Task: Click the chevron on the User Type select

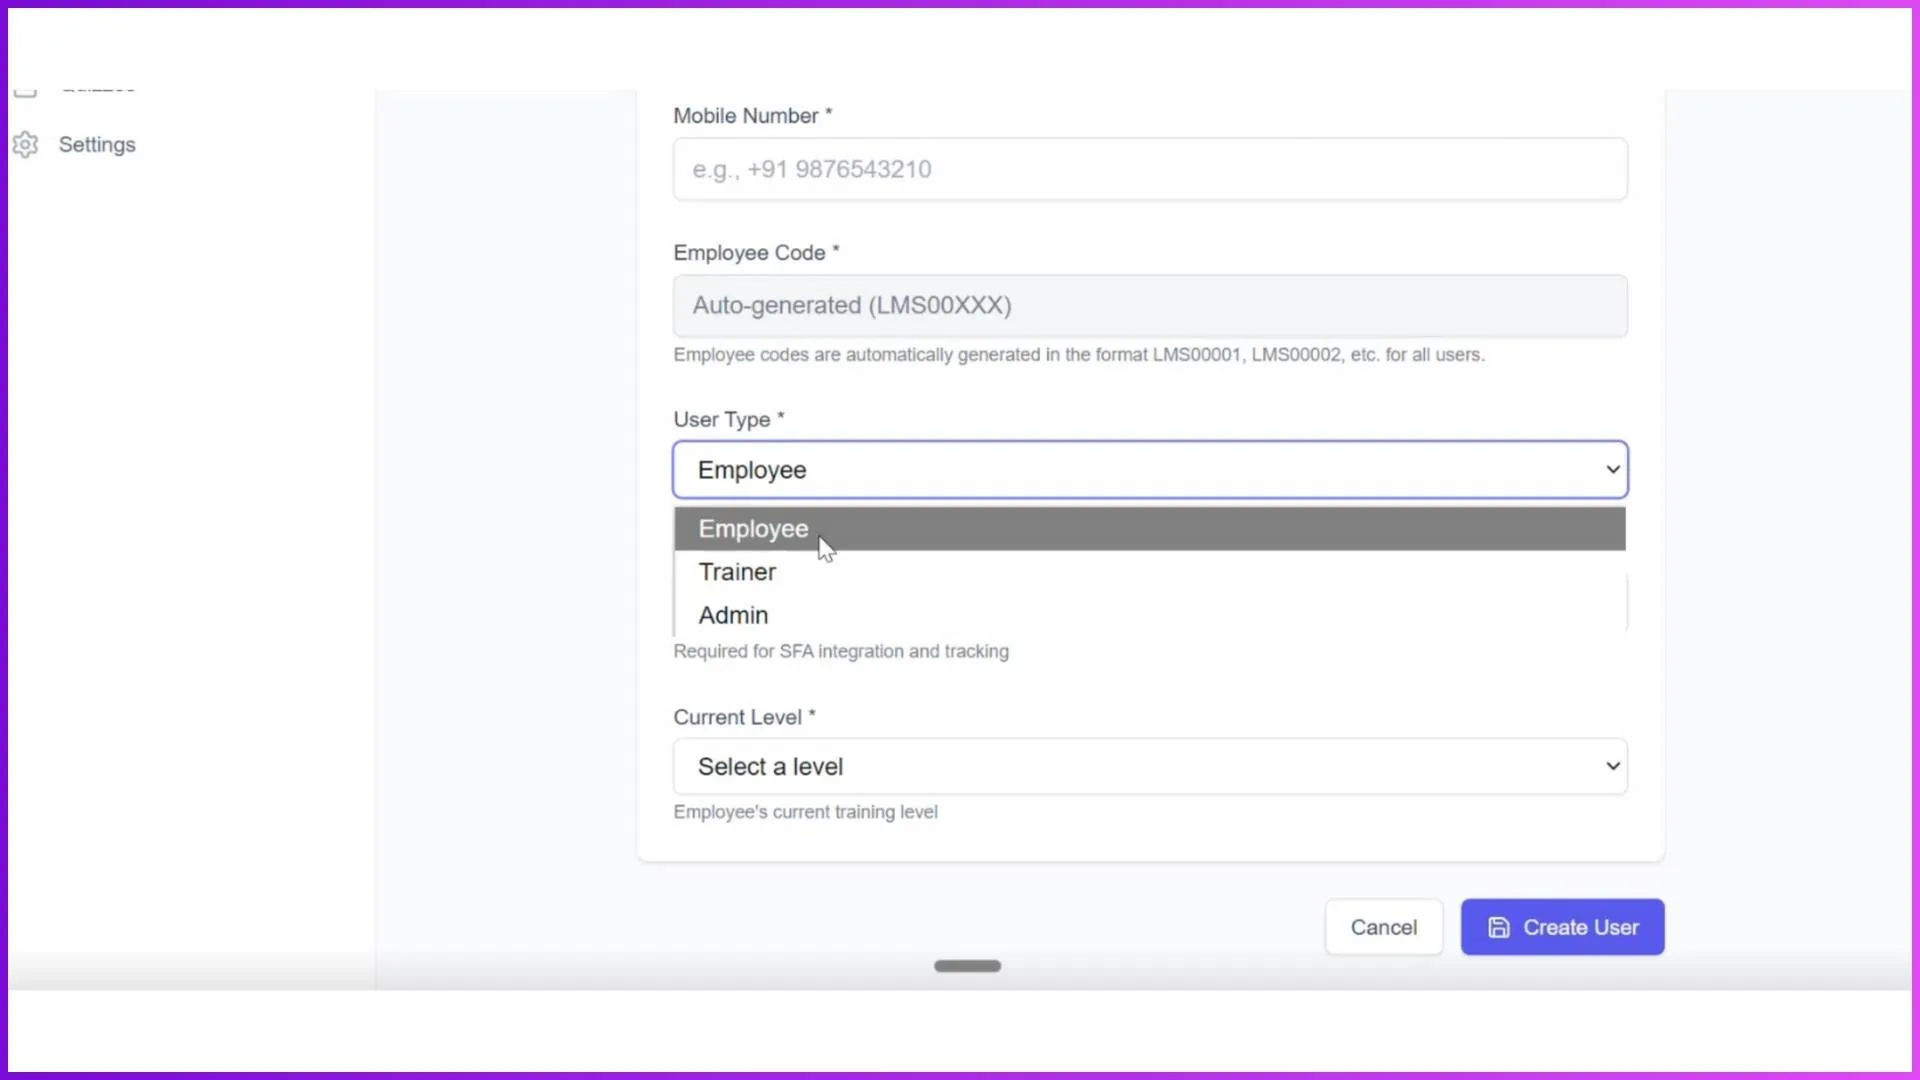Action: (x=1611, y=469)
